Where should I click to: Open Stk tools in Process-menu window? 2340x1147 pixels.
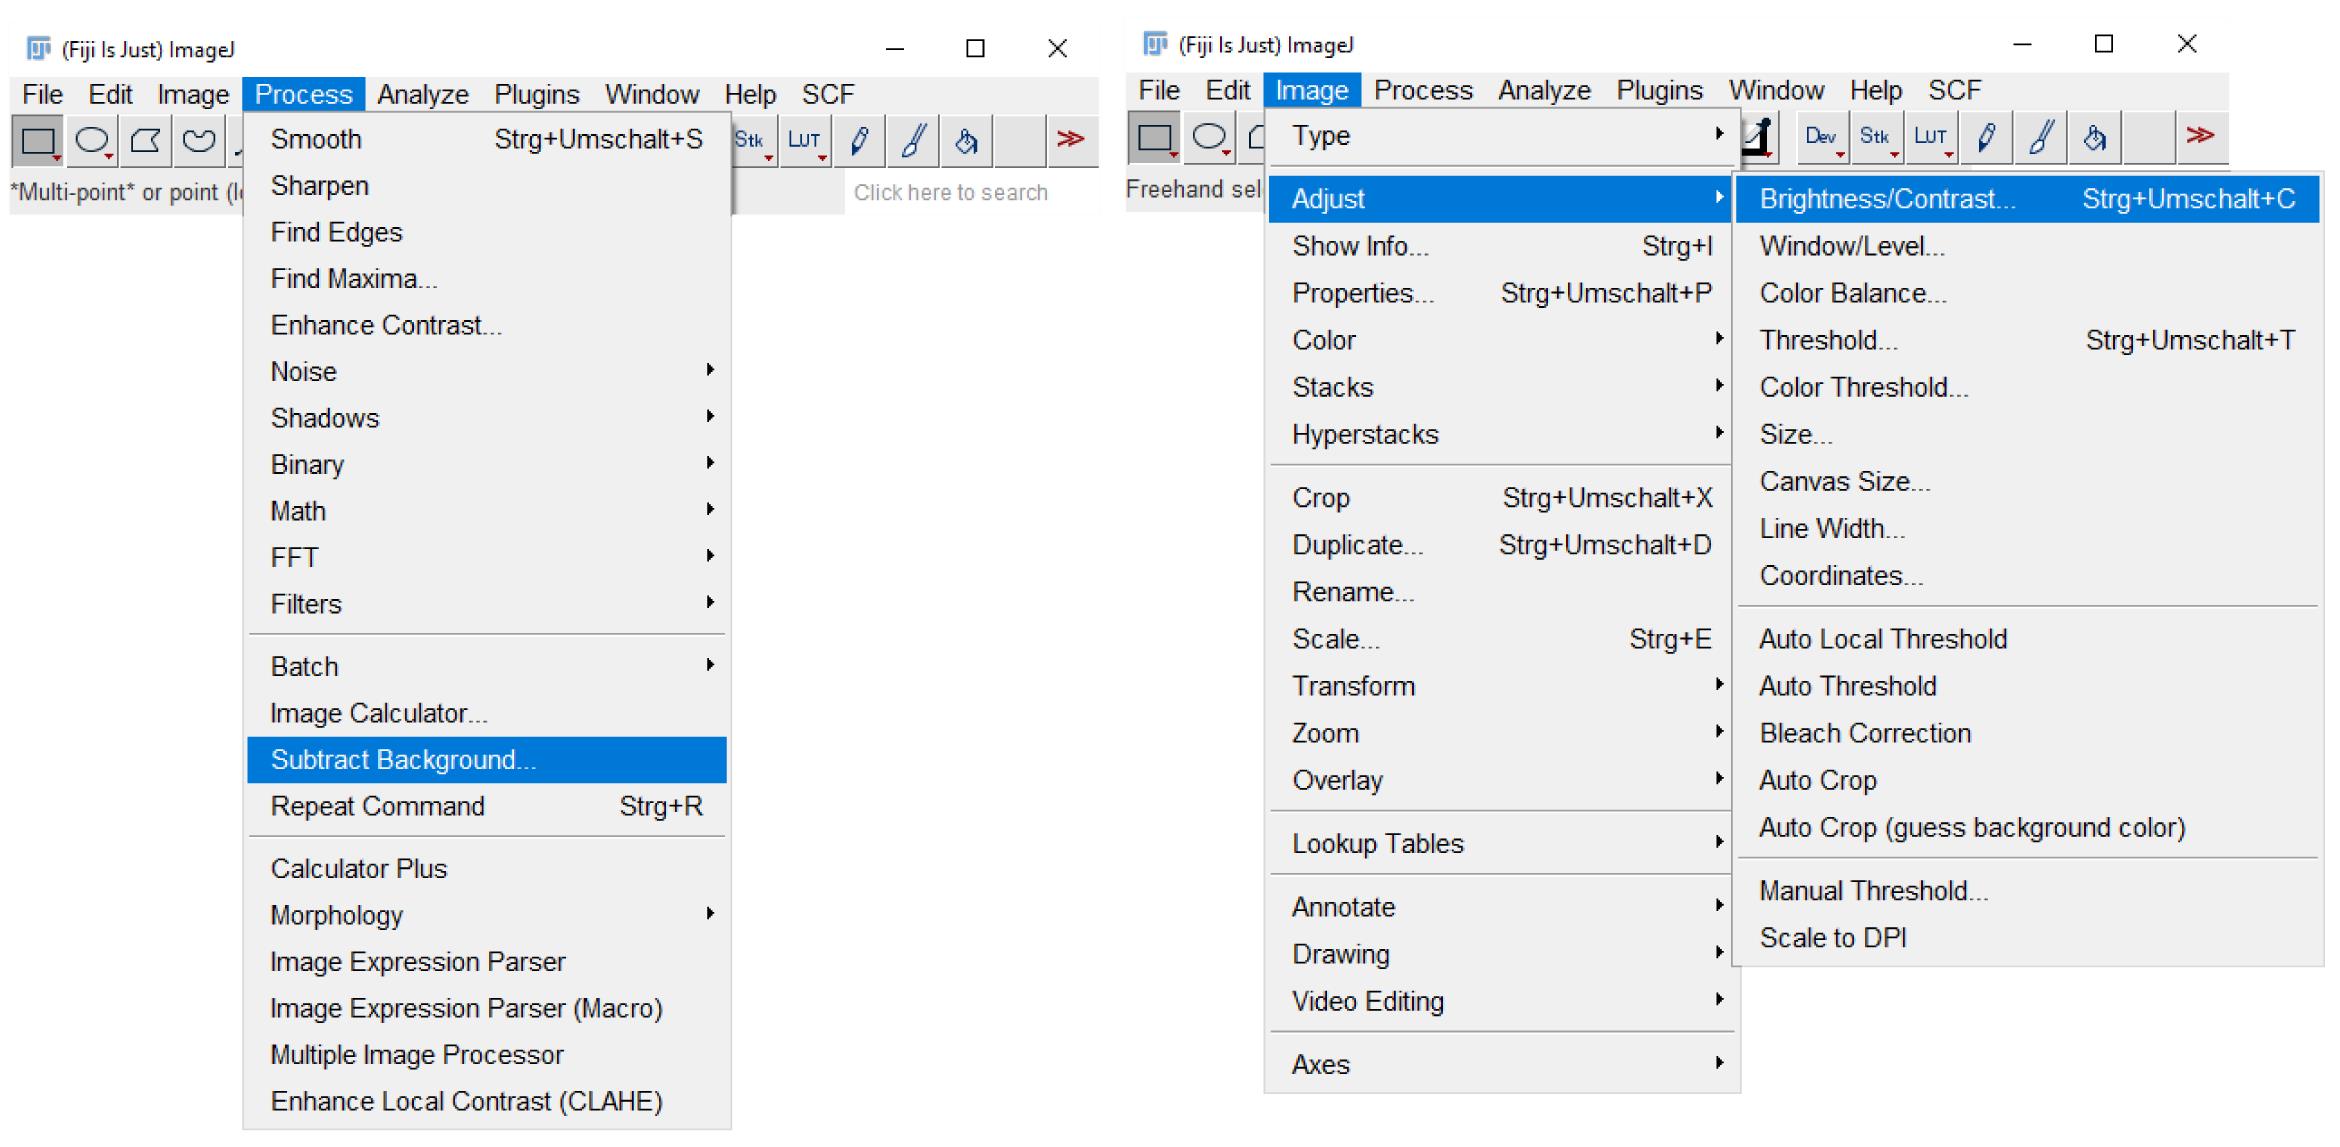click(x=751, y=141)
